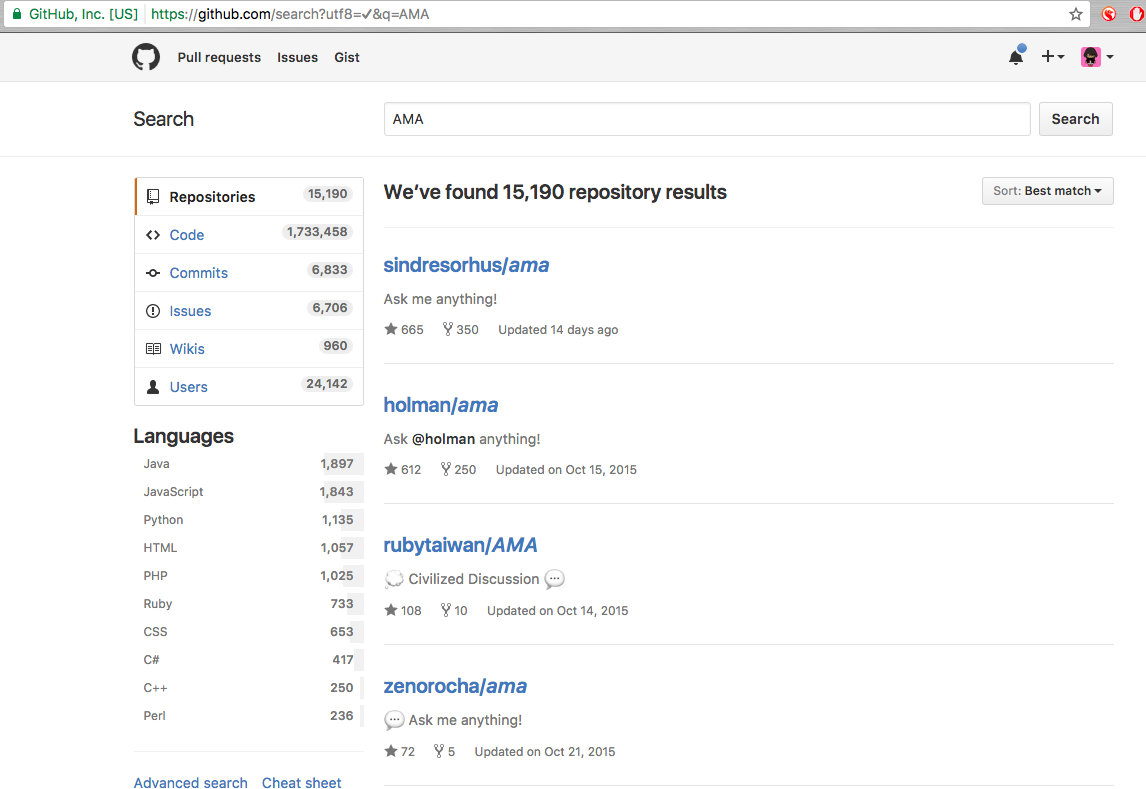Open the Advanced search link
The height and width of the screenshot is (789, 1146).
tap(191, 782)
